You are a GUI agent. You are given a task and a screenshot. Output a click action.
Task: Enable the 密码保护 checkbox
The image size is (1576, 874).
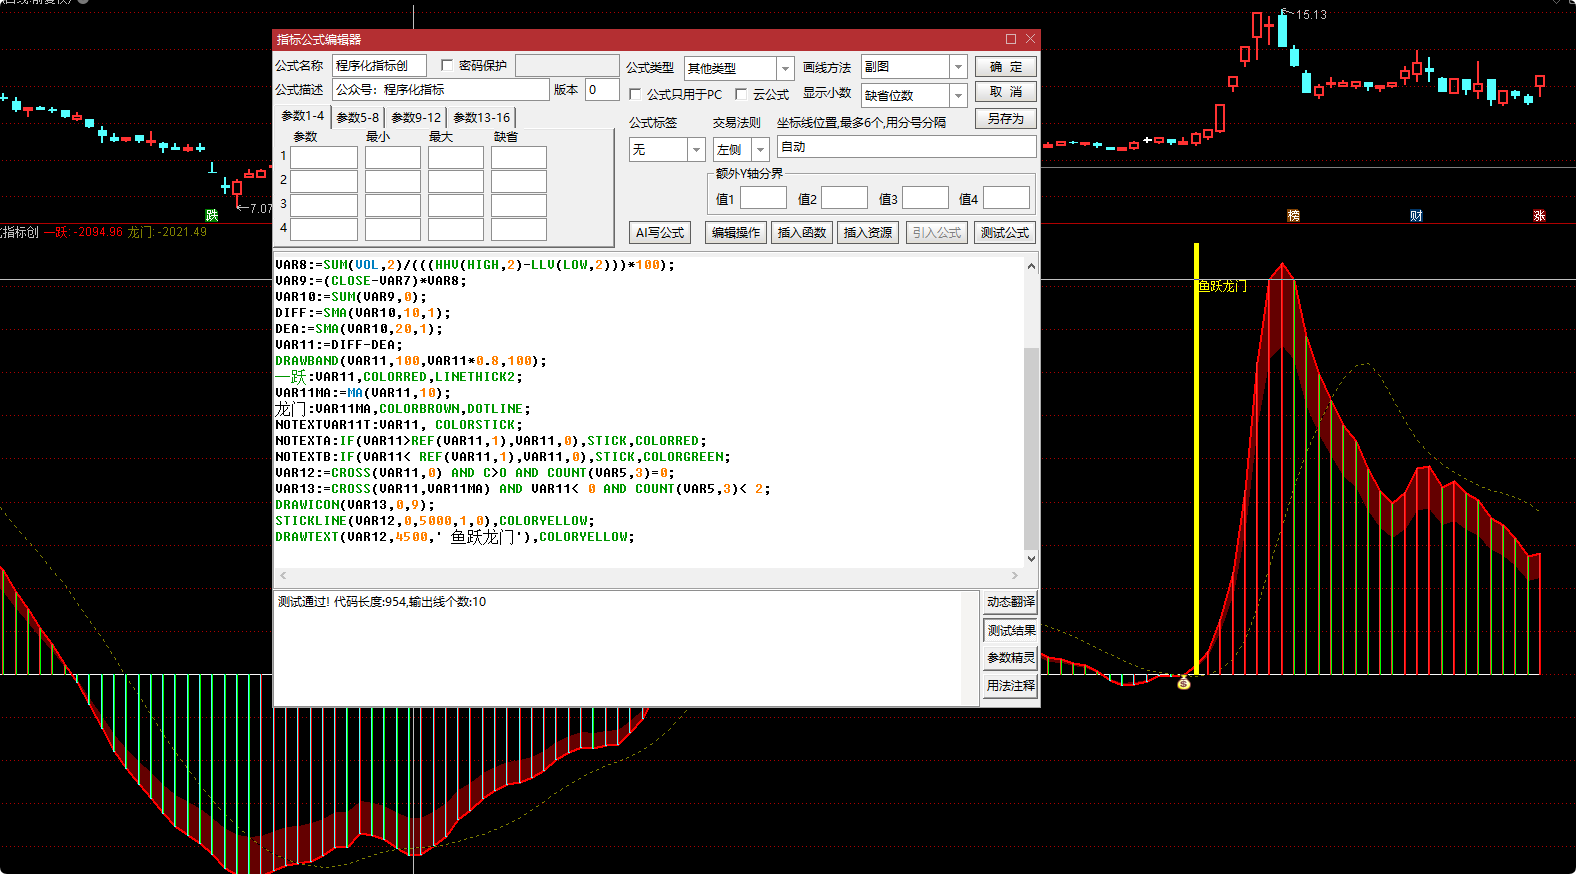click(447, 65)
